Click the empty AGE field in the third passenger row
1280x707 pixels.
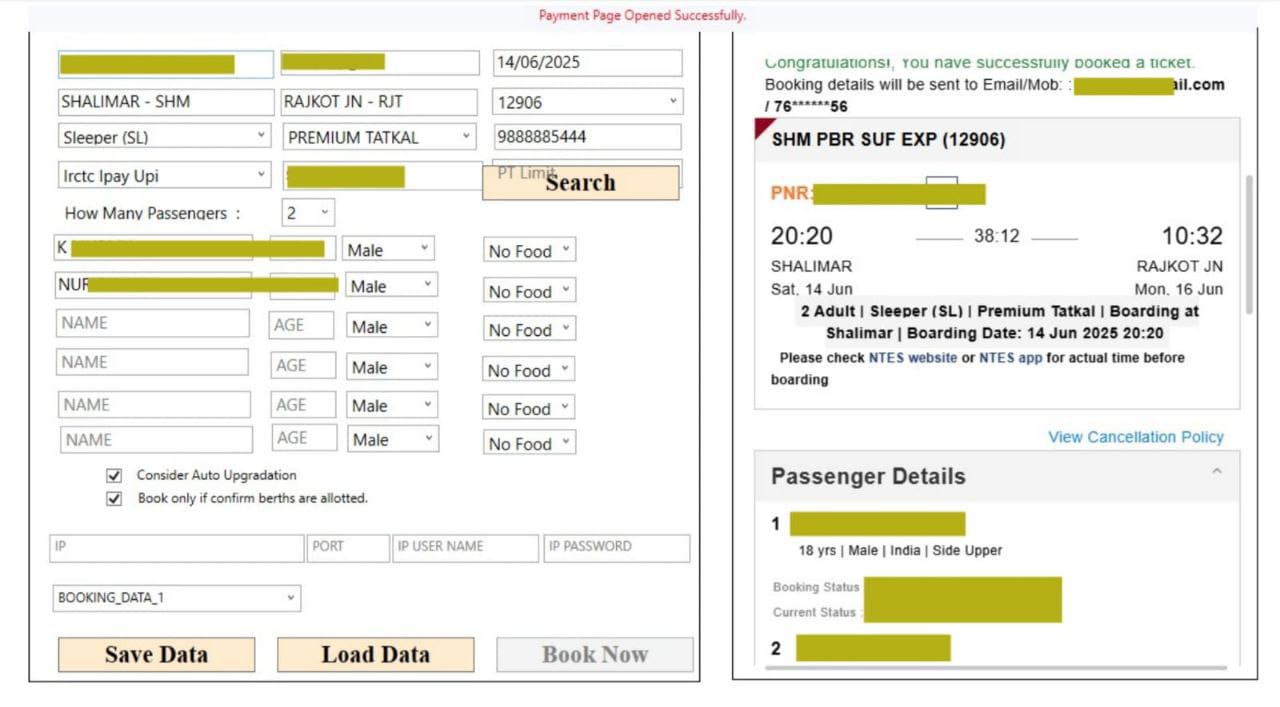(303, 325)
